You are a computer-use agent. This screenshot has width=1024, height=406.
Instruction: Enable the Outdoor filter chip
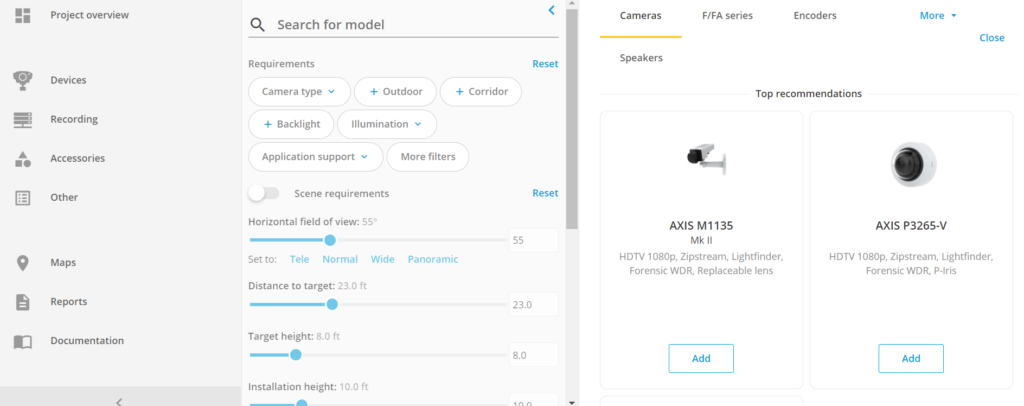(396, 92)
